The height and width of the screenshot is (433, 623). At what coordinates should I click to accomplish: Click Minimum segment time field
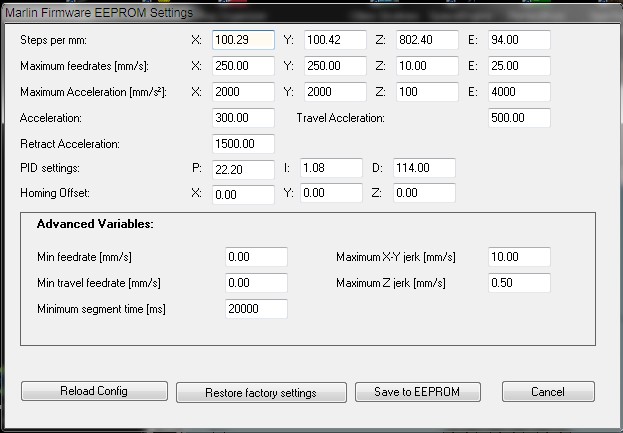pyautogui.click(x=257, y=309)
